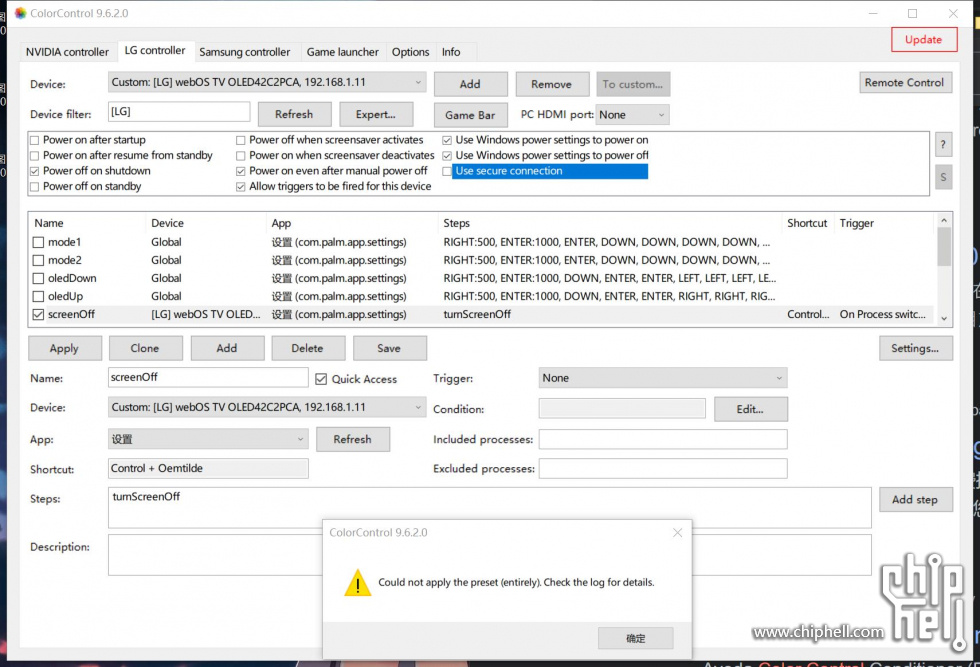Open the Expert... options
The width and height of the screenshot is (980, 667).
[376, 114]
